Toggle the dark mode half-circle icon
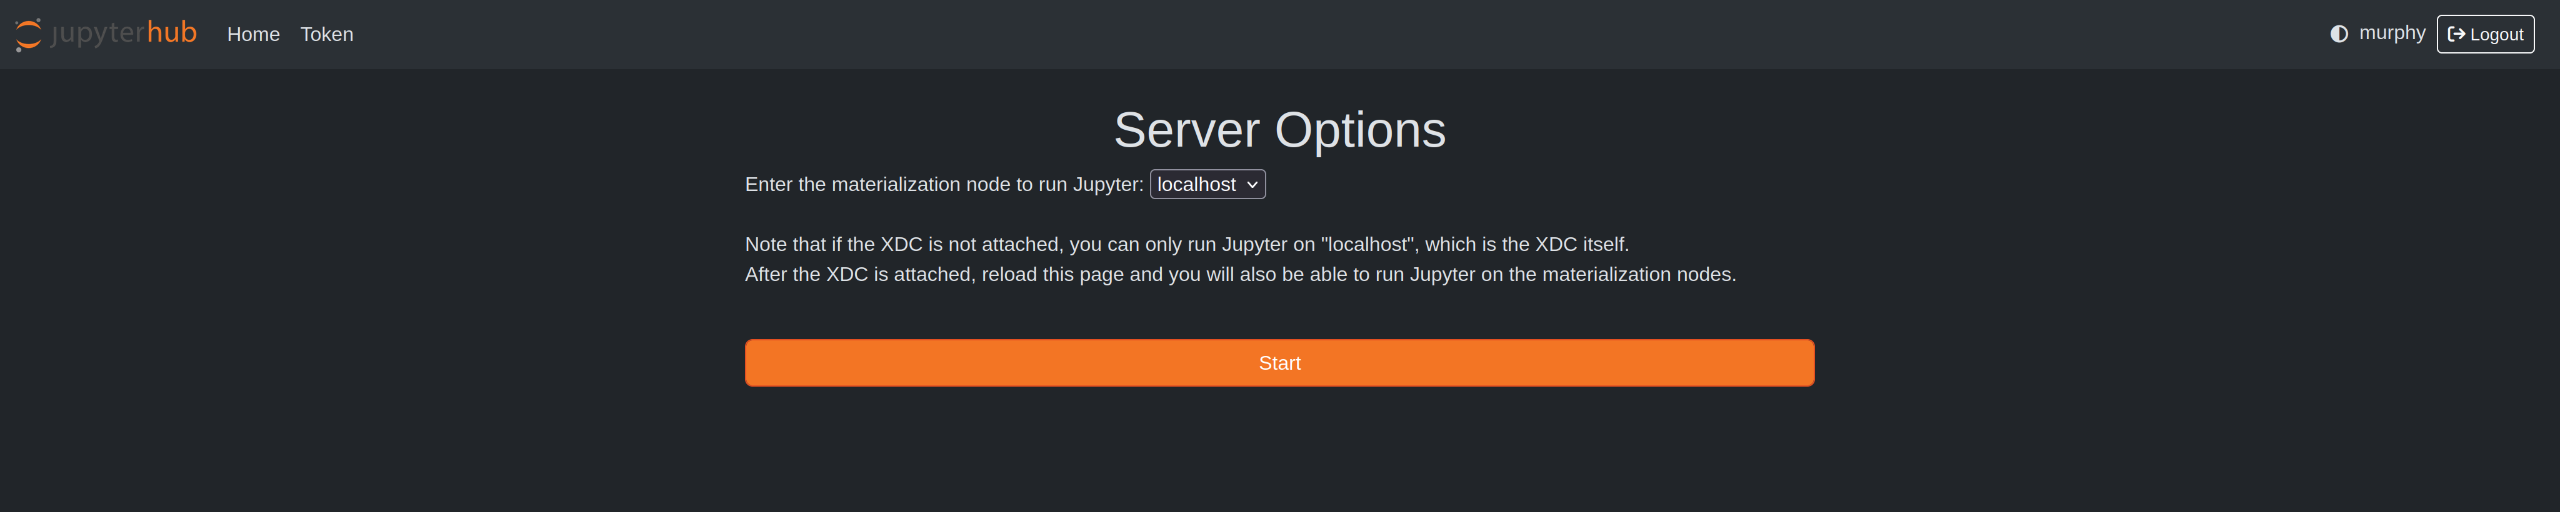 click(x=2339, y=34)
